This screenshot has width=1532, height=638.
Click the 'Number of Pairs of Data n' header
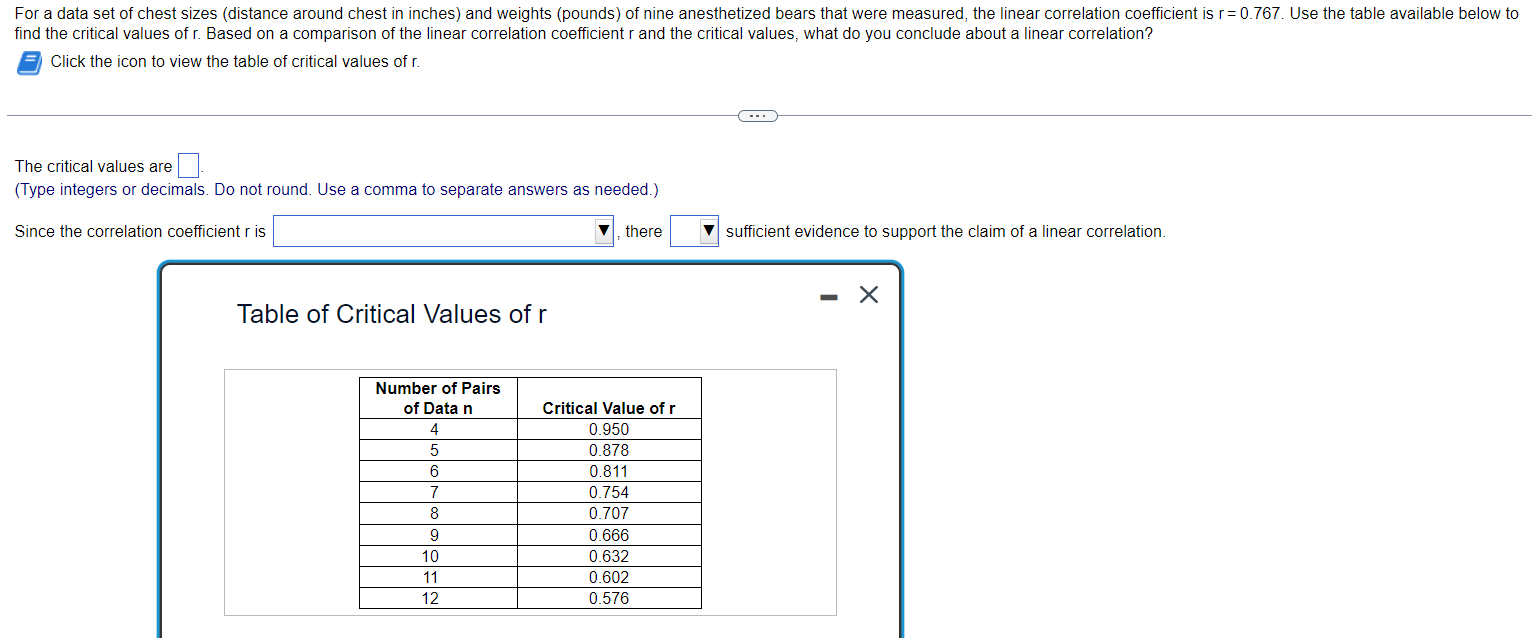pos(437,397)
